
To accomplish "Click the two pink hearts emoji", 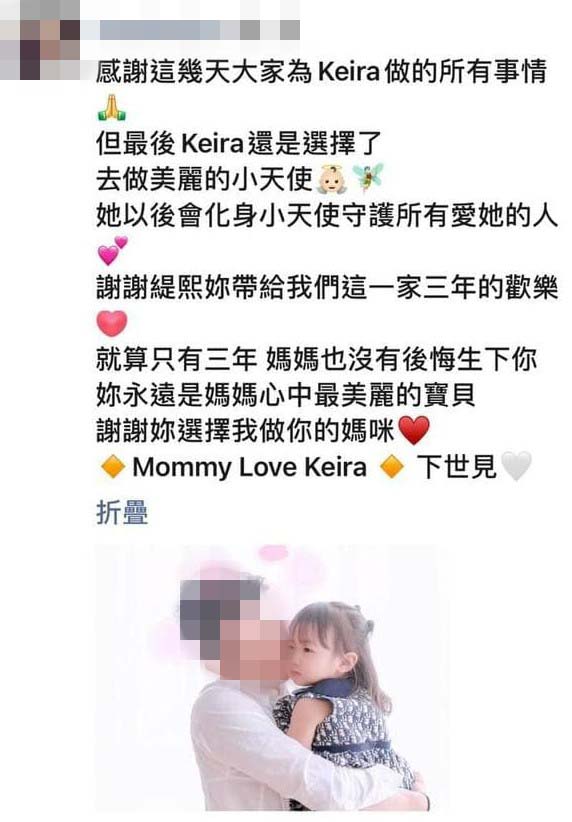I will pos(112,251).
